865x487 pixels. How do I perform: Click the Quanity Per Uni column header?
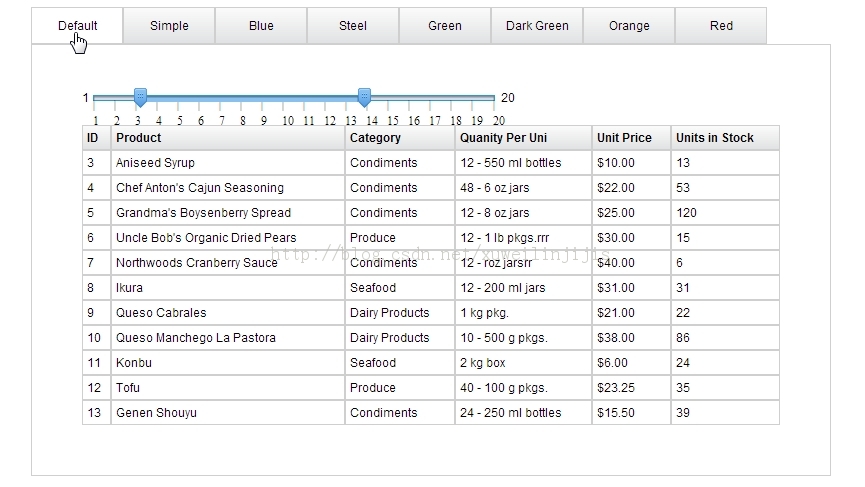[x=523, y=138]
